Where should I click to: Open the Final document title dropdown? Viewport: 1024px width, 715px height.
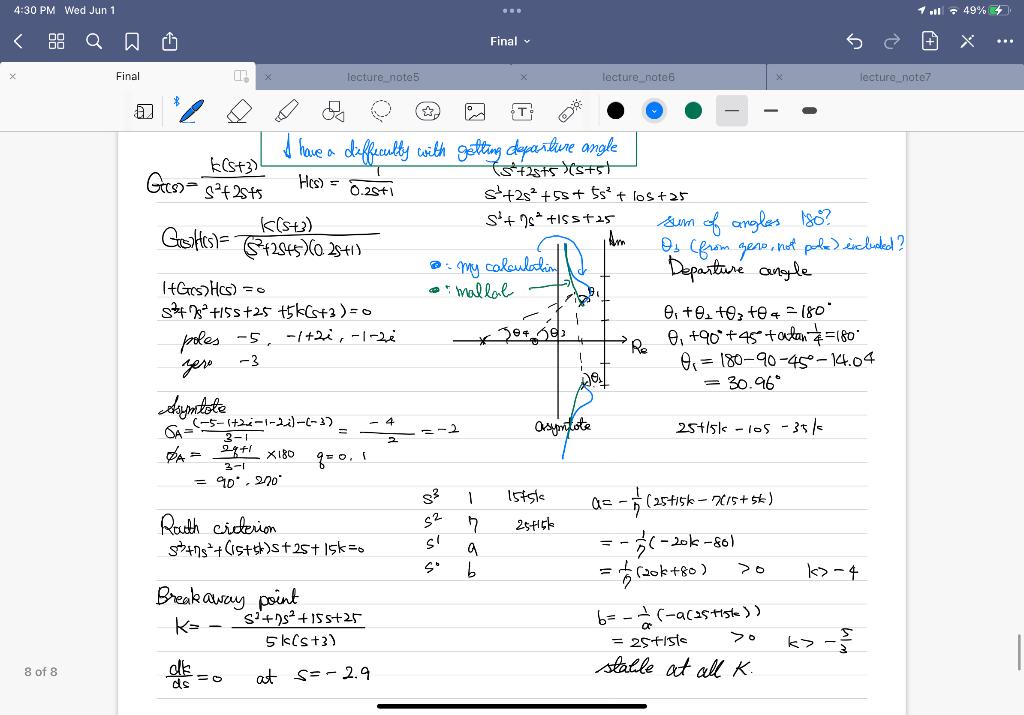coord(510,41)
